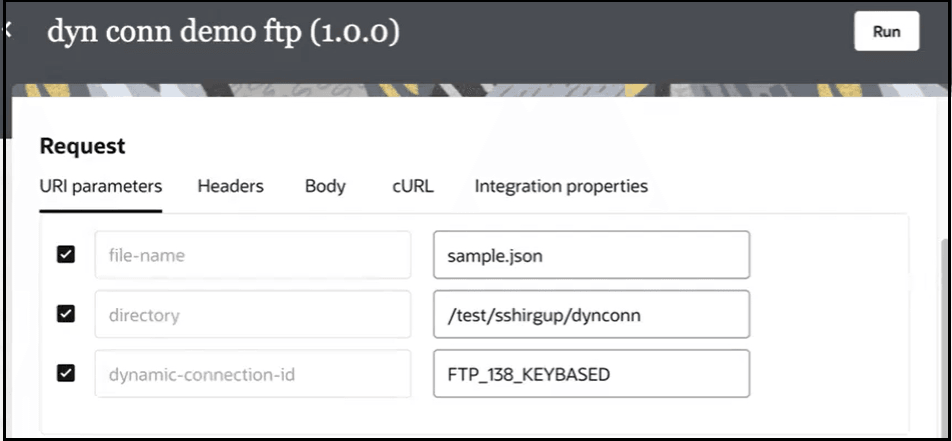952x441 pixels.
Task: Click the decorative patterned banner strip
Action: coord(480,90)
